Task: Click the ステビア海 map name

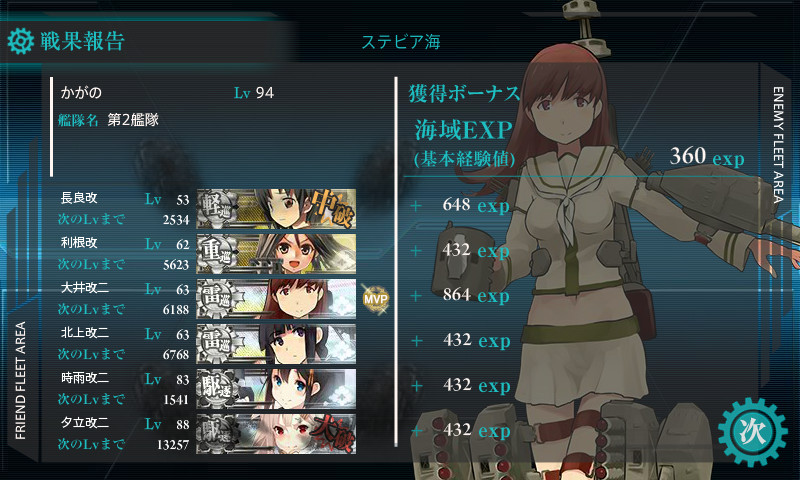Action: tap(401, 42)
